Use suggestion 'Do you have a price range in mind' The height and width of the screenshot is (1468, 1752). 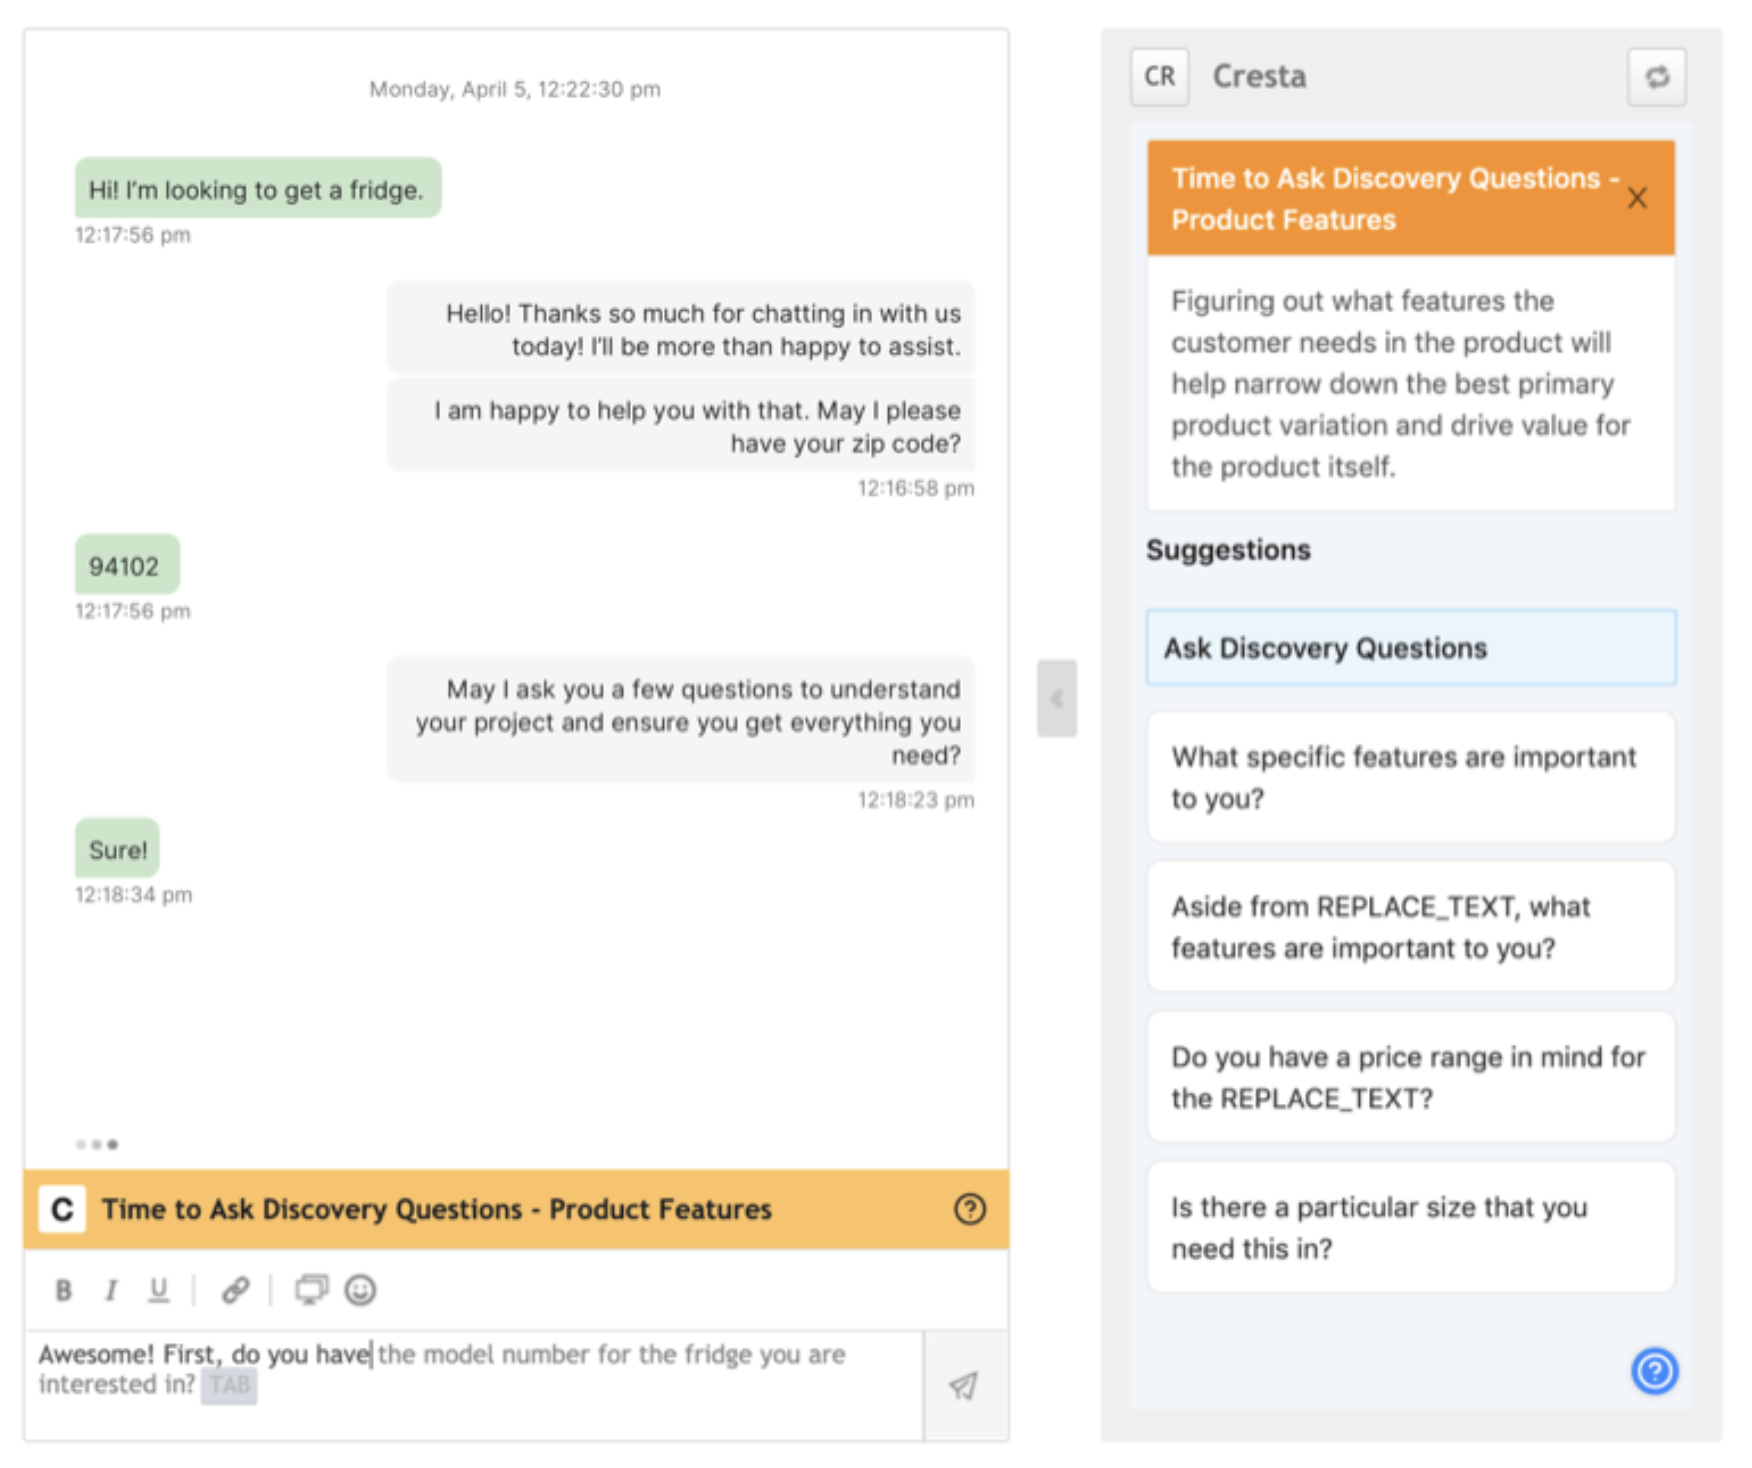click(1410, 1077)
